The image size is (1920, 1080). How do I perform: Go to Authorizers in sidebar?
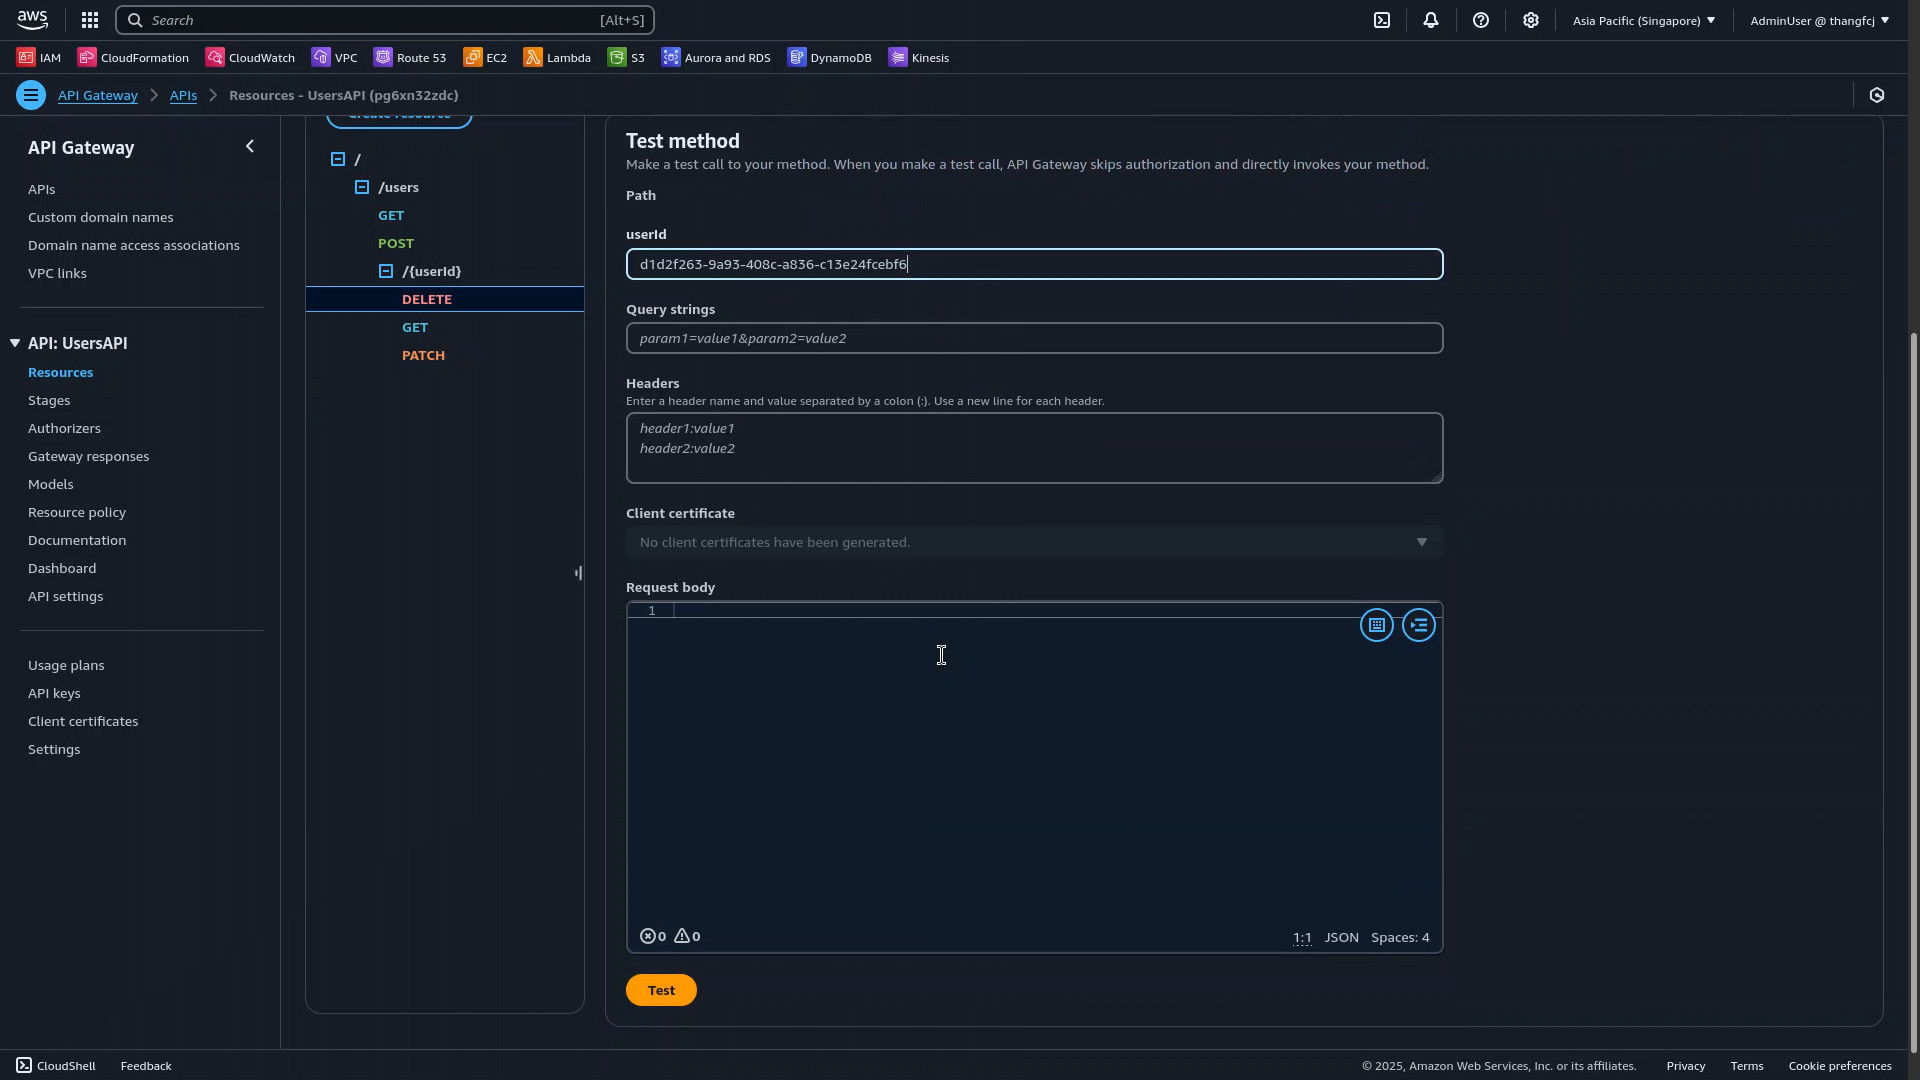click(x=64, y=428)
